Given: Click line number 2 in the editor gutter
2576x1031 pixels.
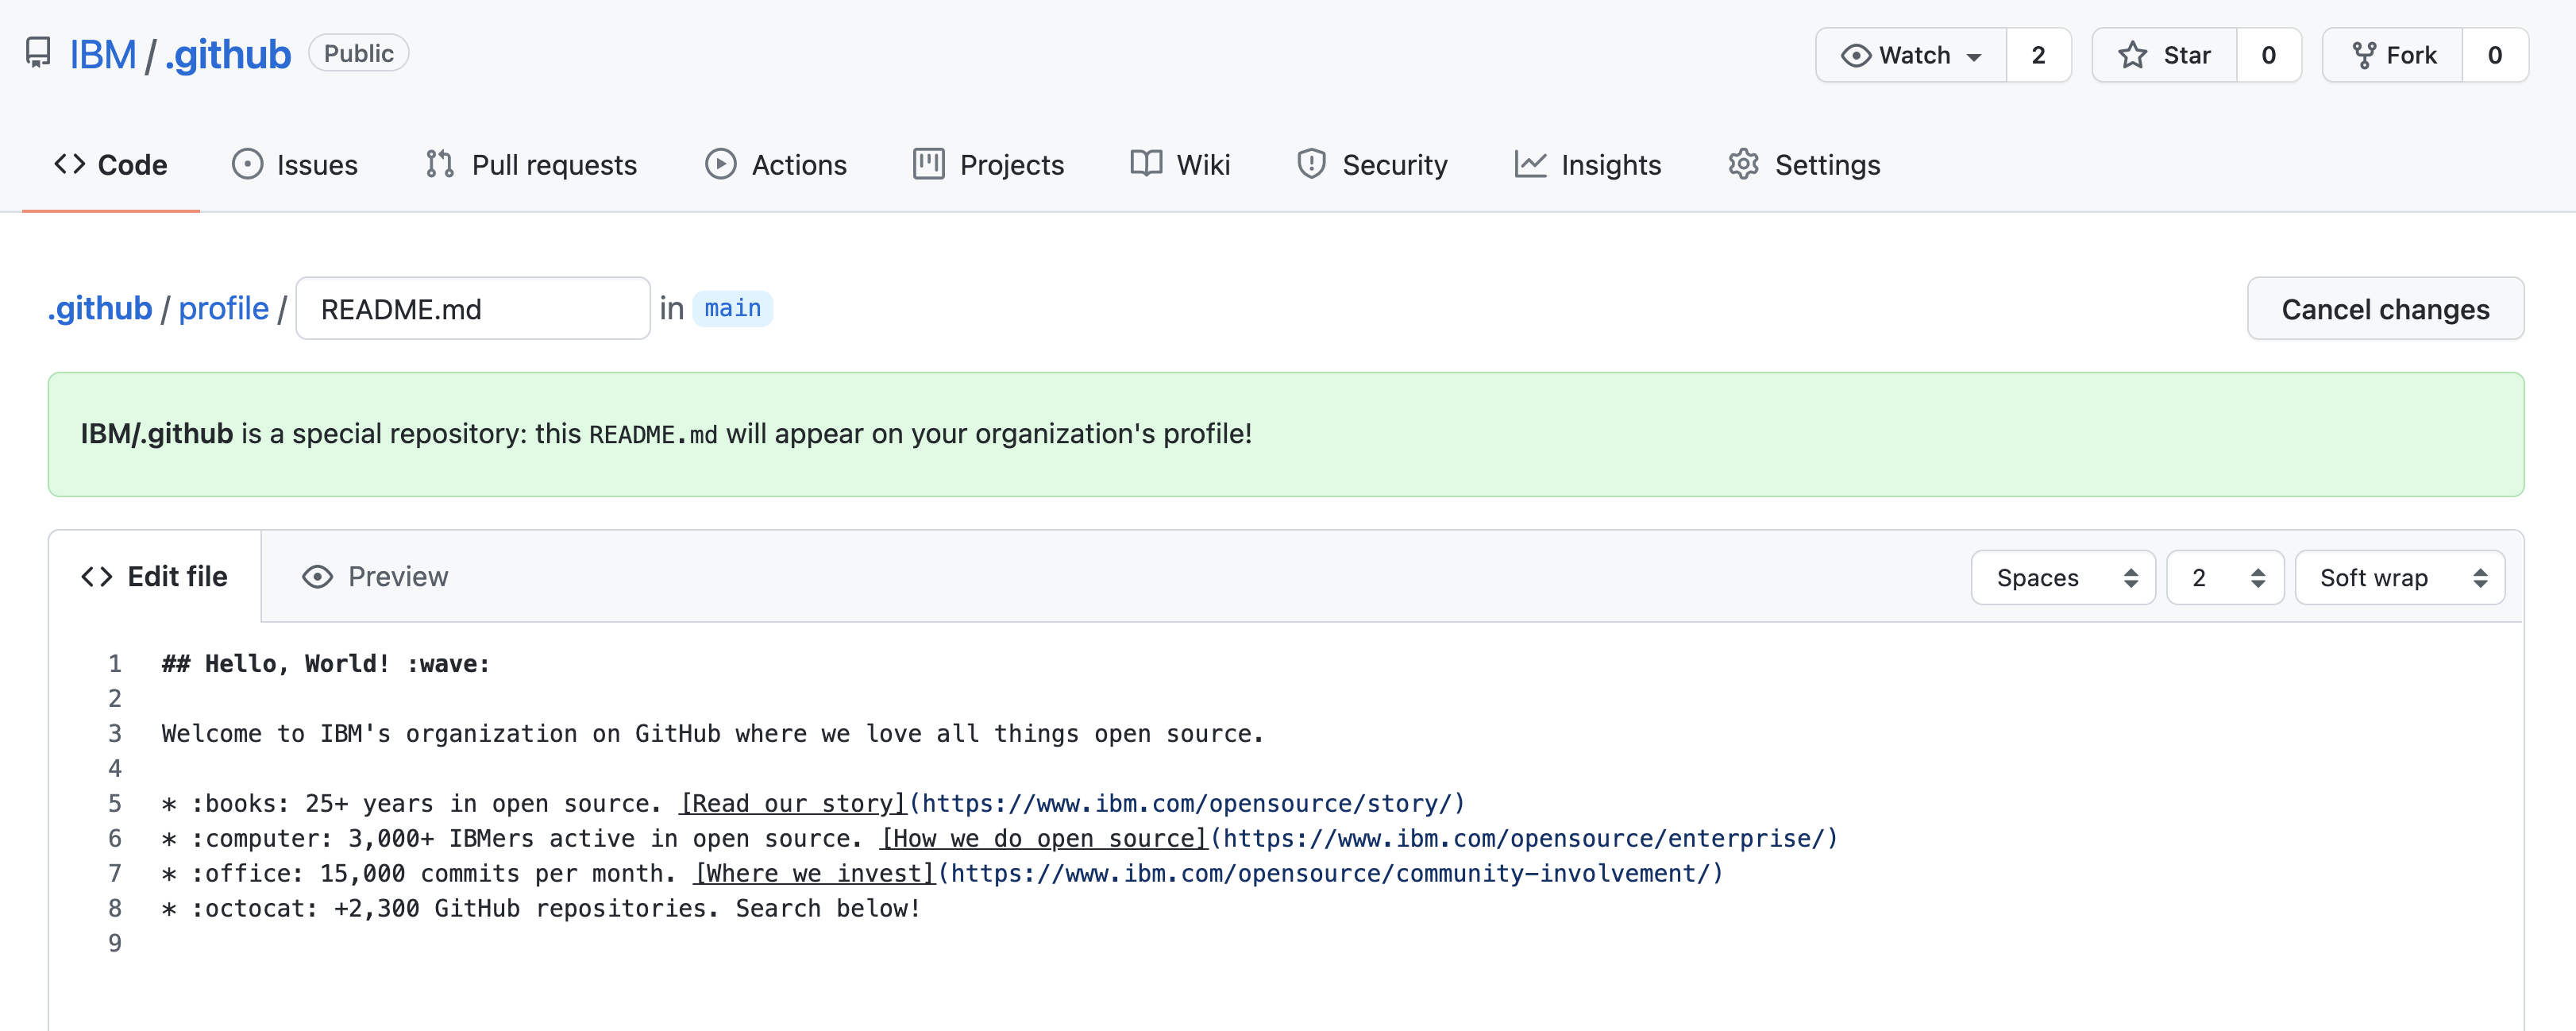Looking at the screenshot, I should click(115, 699).
